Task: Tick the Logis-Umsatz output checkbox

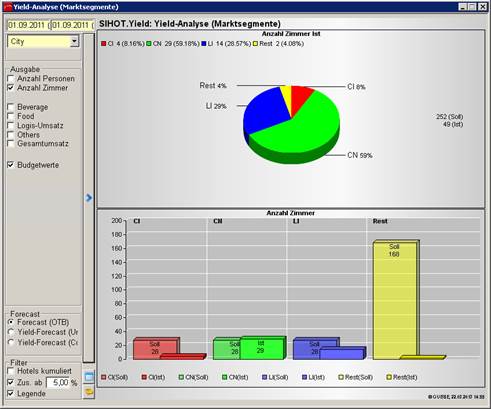Action: 11,125
